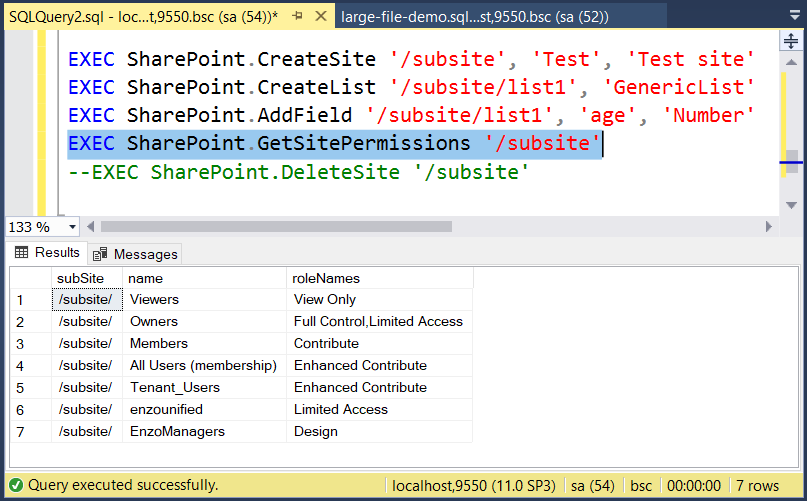Open the Results tab

pyautogui.click(x=47, y=252)
